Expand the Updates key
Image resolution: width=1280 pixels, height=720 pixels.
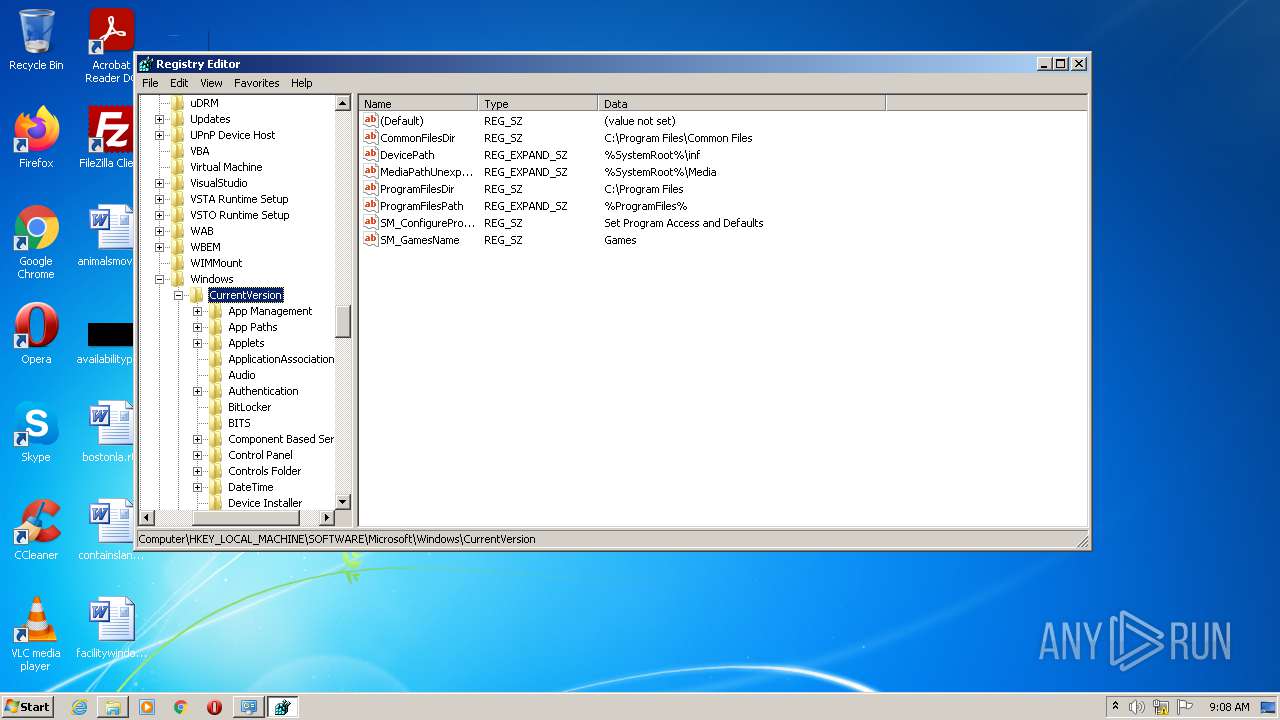click(160, 119)
